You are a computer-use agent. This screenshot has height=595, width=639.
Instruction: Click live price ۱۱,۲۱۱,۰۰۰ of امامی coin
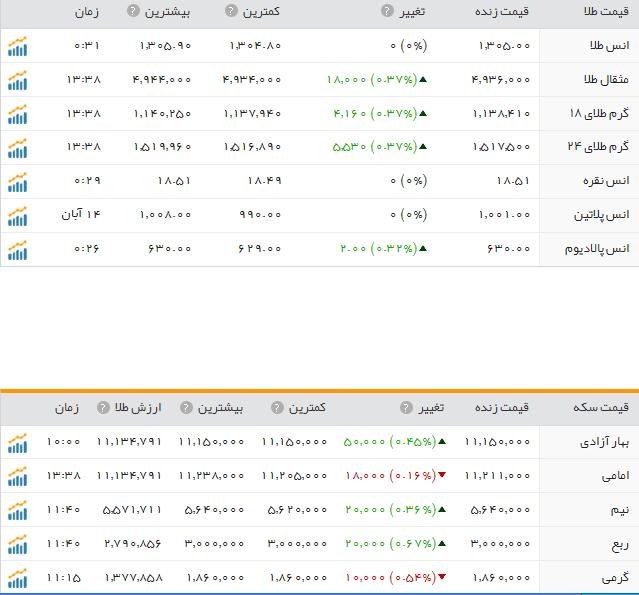point(498,476)
